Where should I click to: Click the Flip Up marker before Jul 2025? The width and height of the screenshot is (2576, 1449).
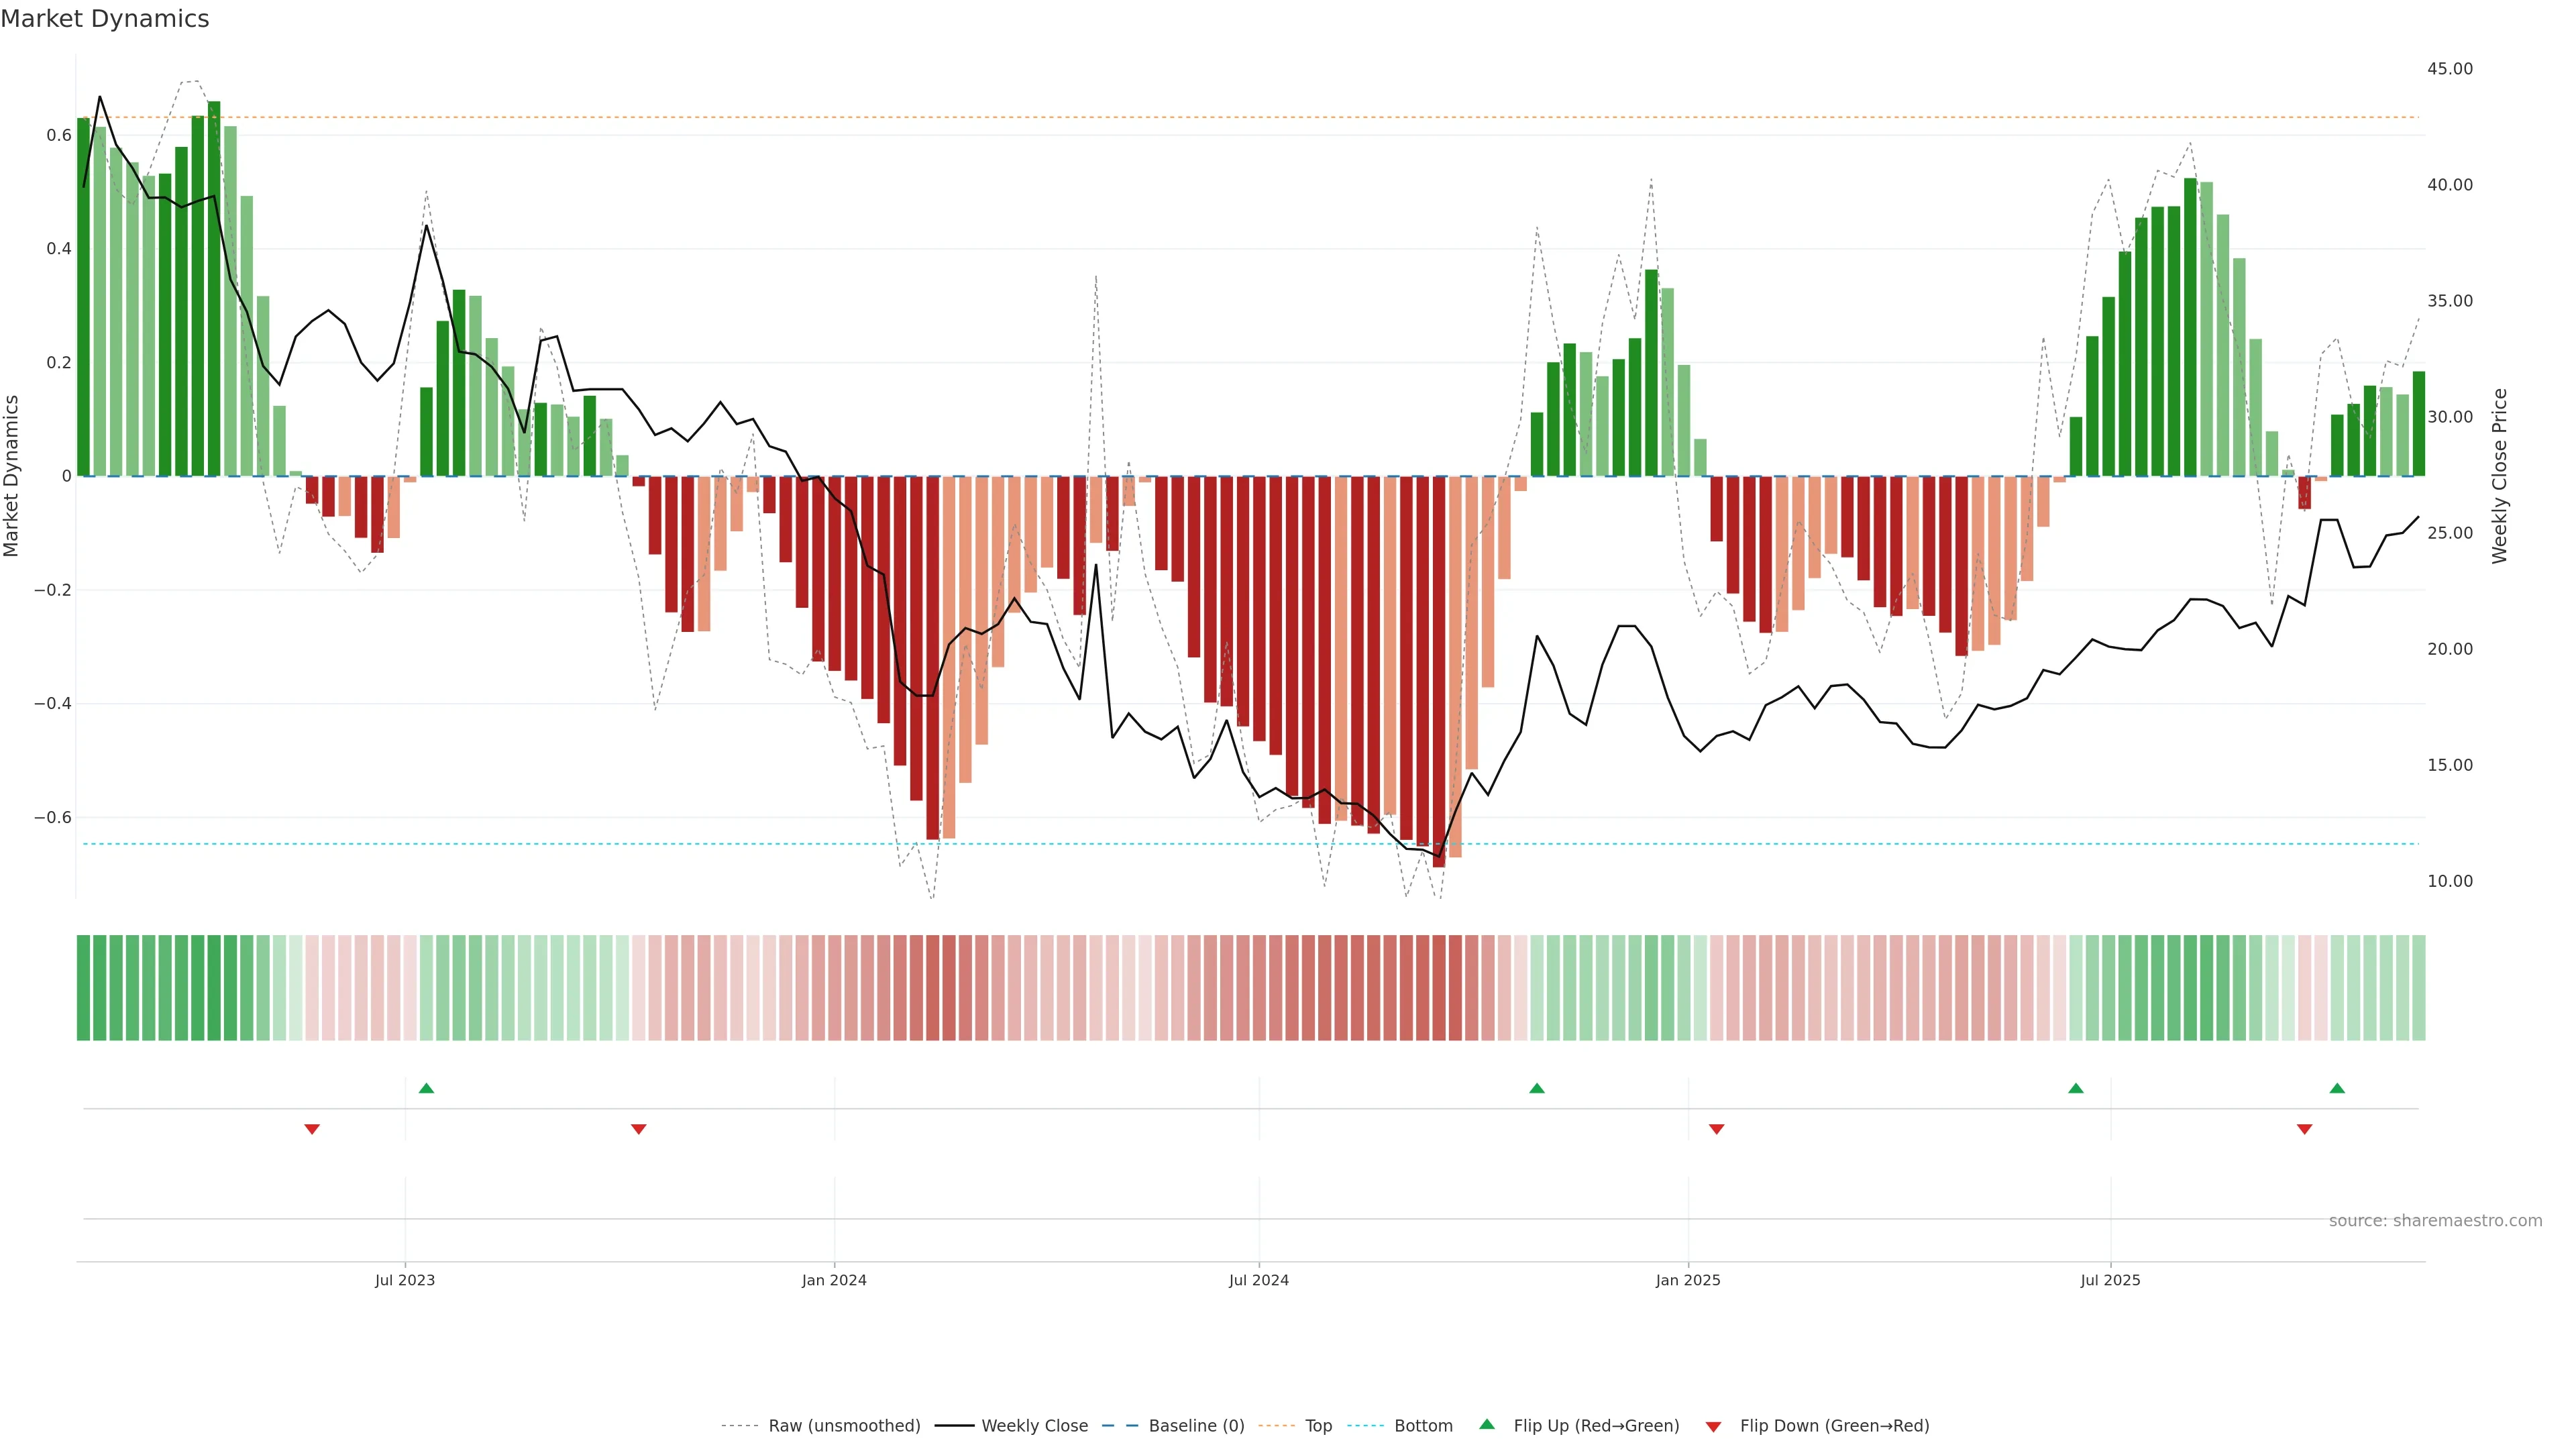[2076, 1088]
